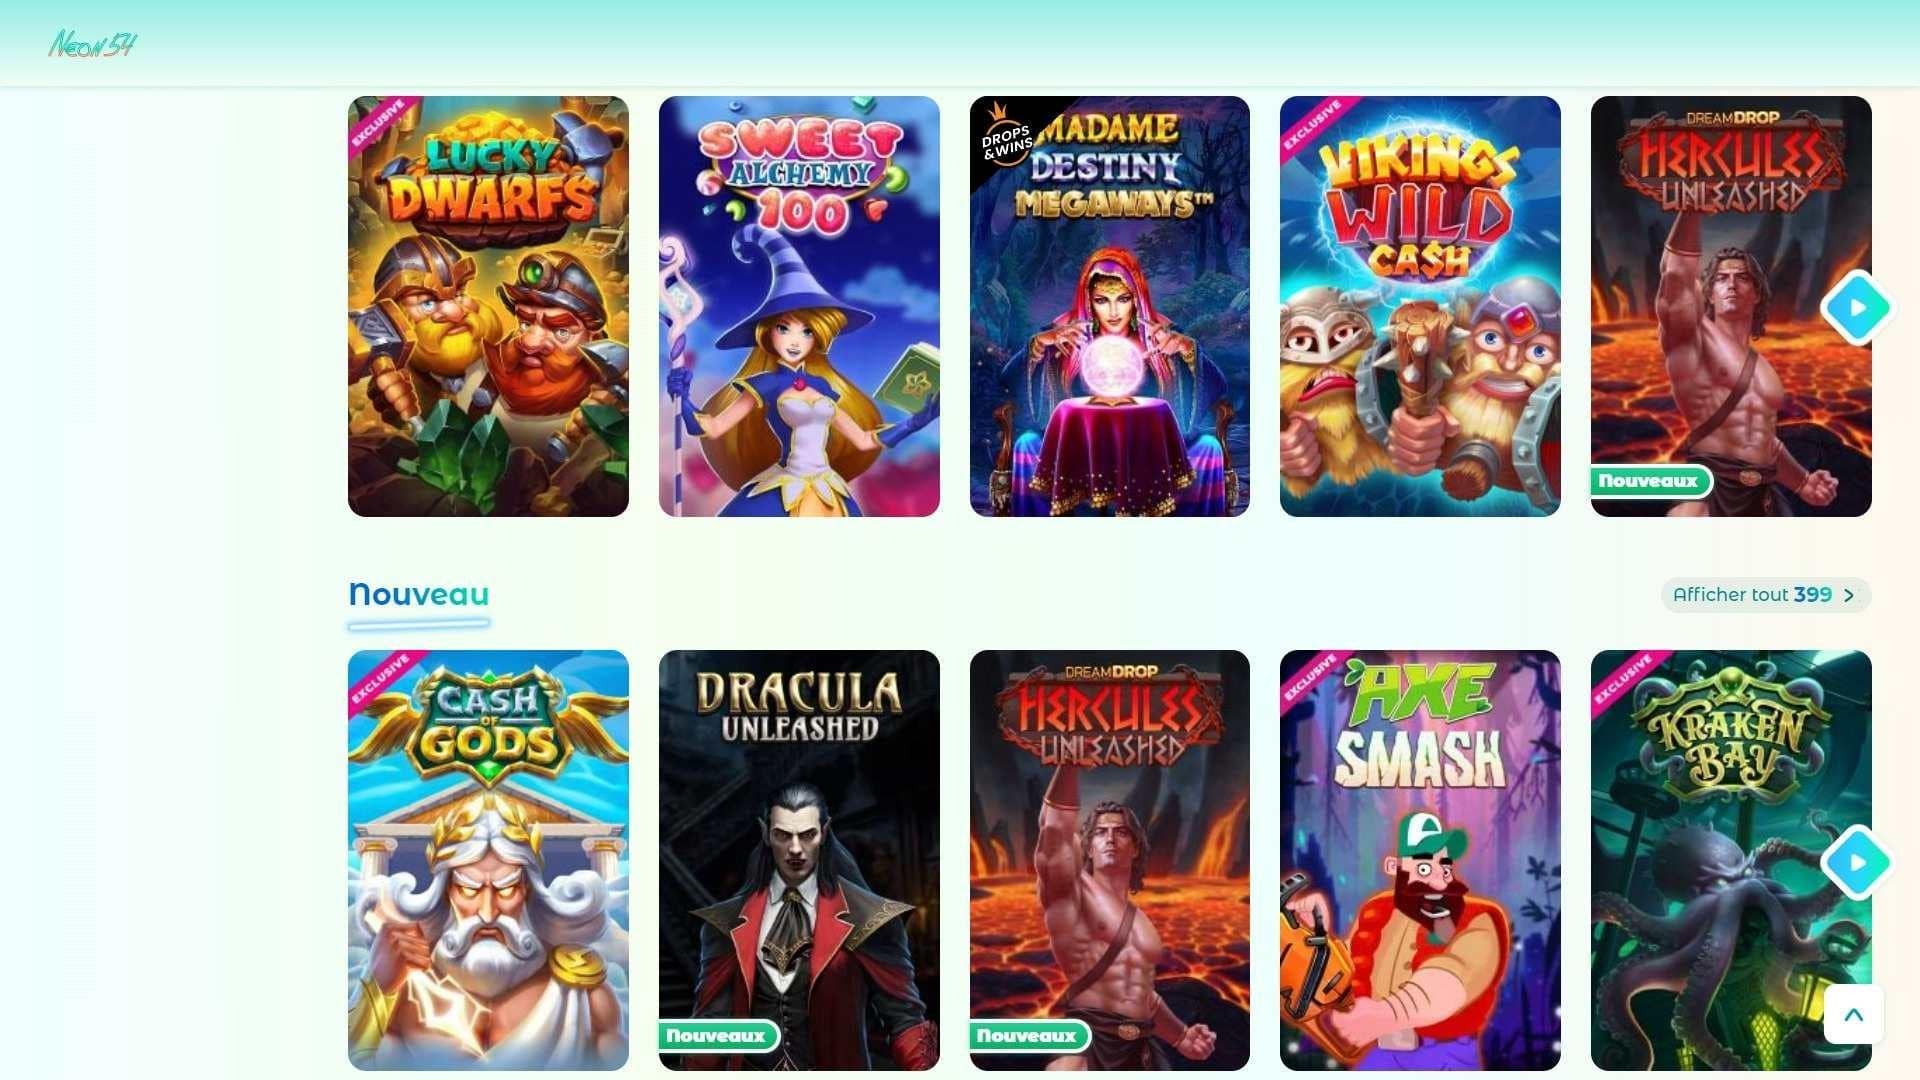
Task: Select the Nouveau section heading
Action: tap(419, 594)
